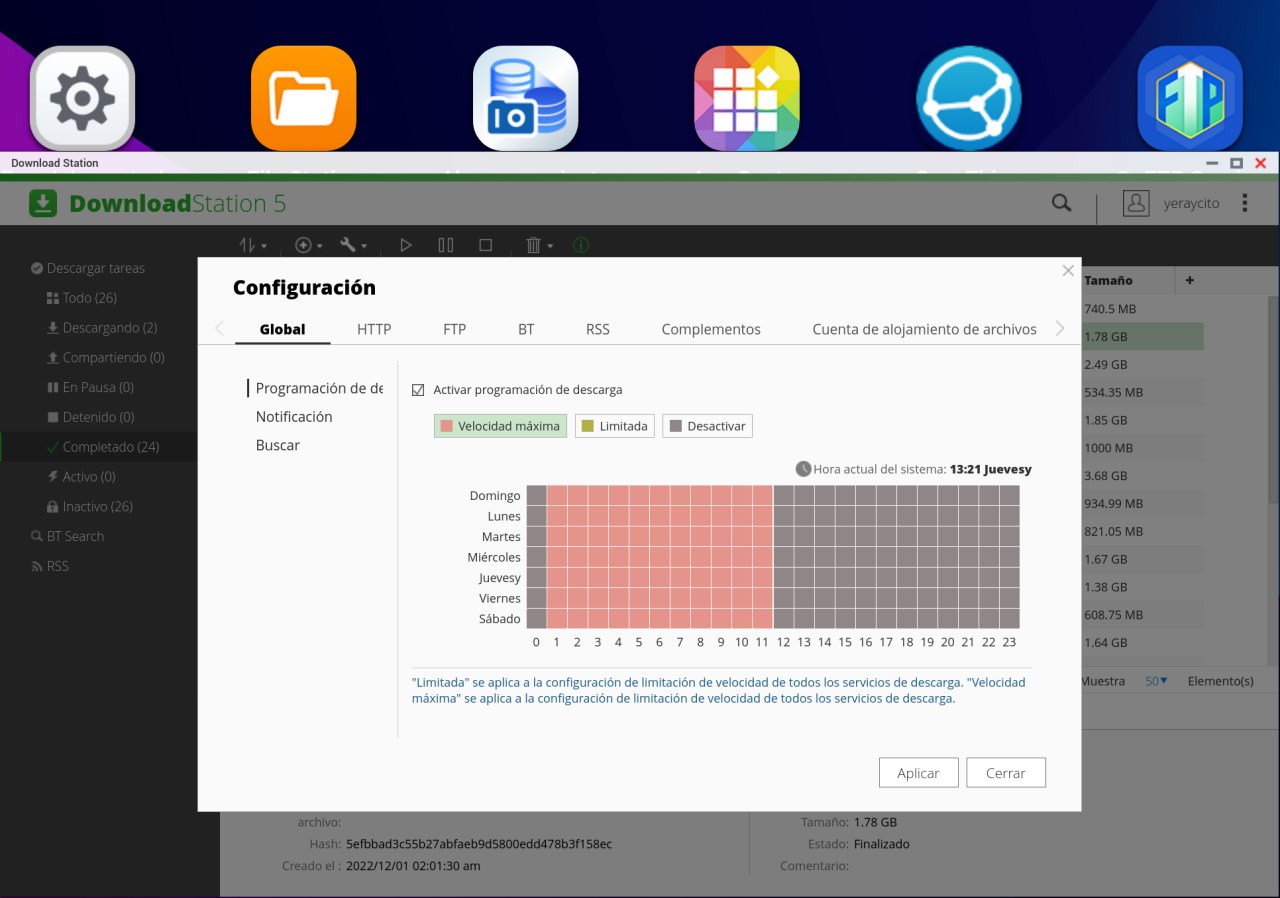Toggle Activar programación de descarga checkbox
This screenshot has height=898, width=1280.
coord(418,390)
